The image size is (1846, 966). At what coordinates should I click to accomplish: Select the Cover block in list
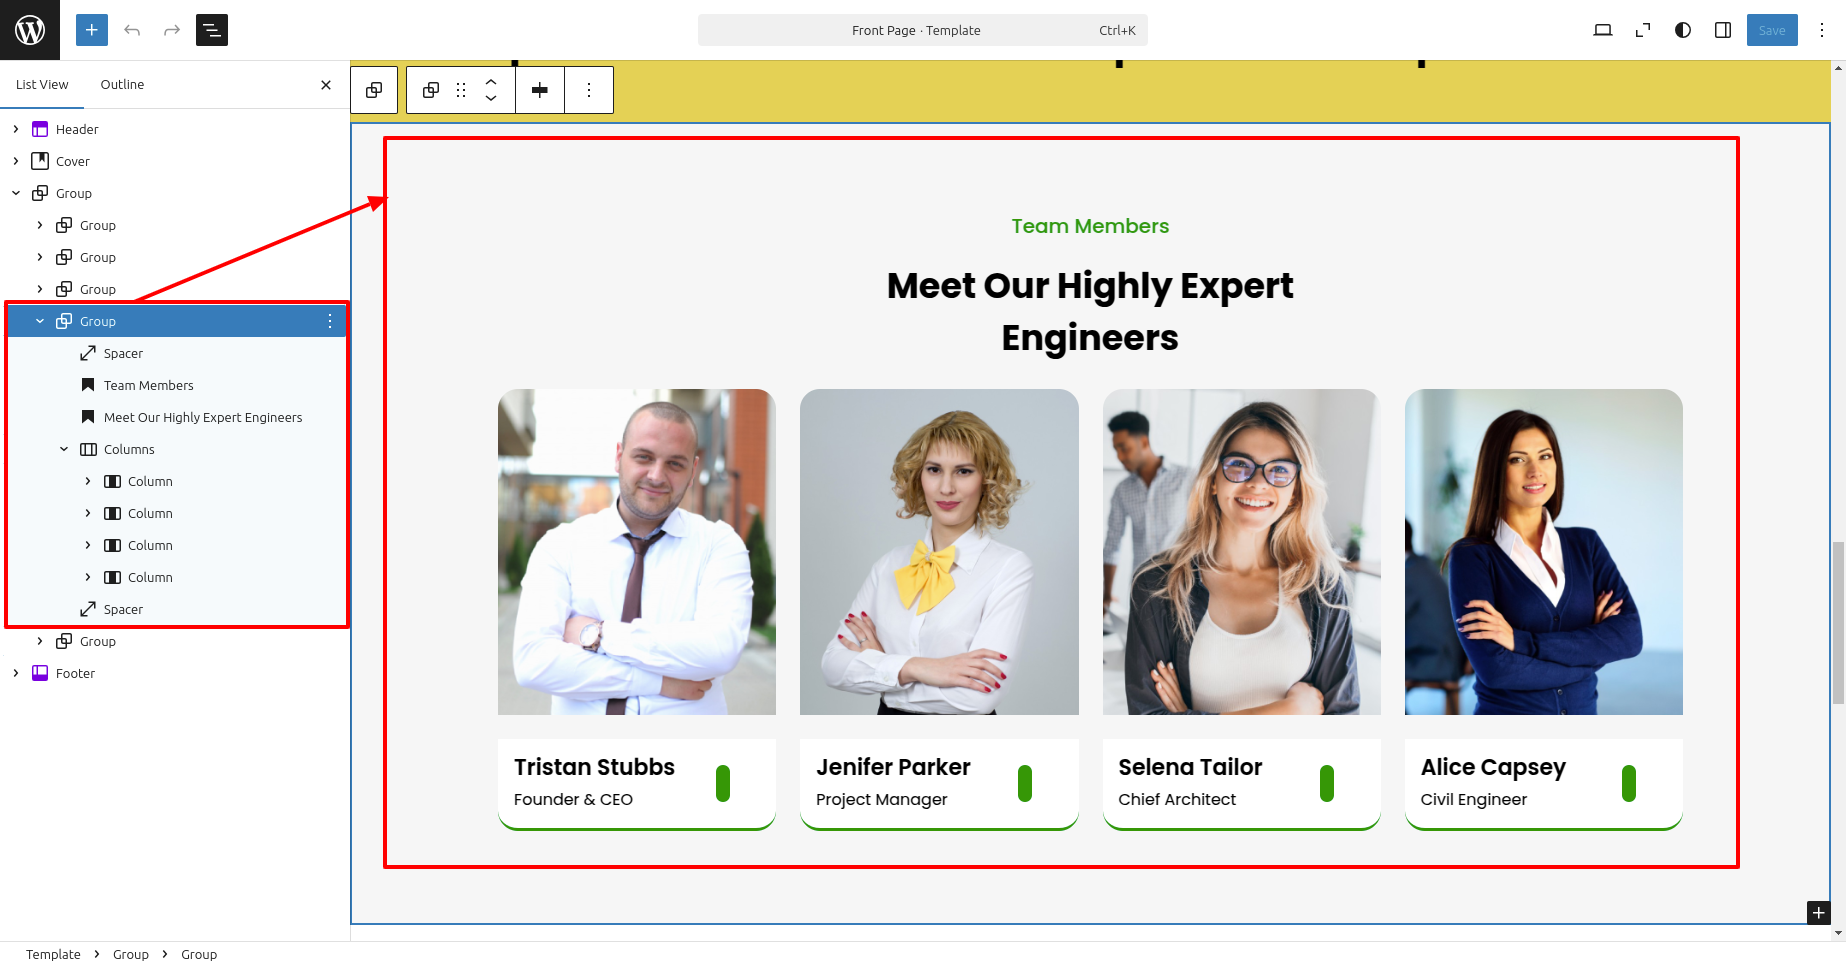coord(73,161)
